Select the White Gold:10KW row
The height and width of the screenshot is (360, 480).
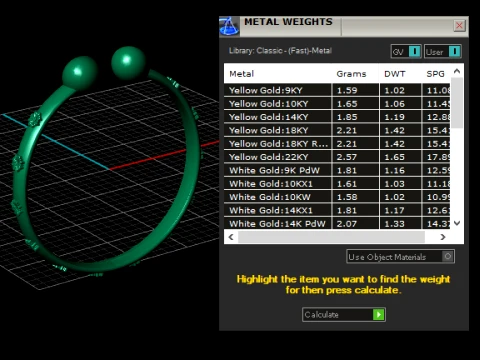point(337,197)
